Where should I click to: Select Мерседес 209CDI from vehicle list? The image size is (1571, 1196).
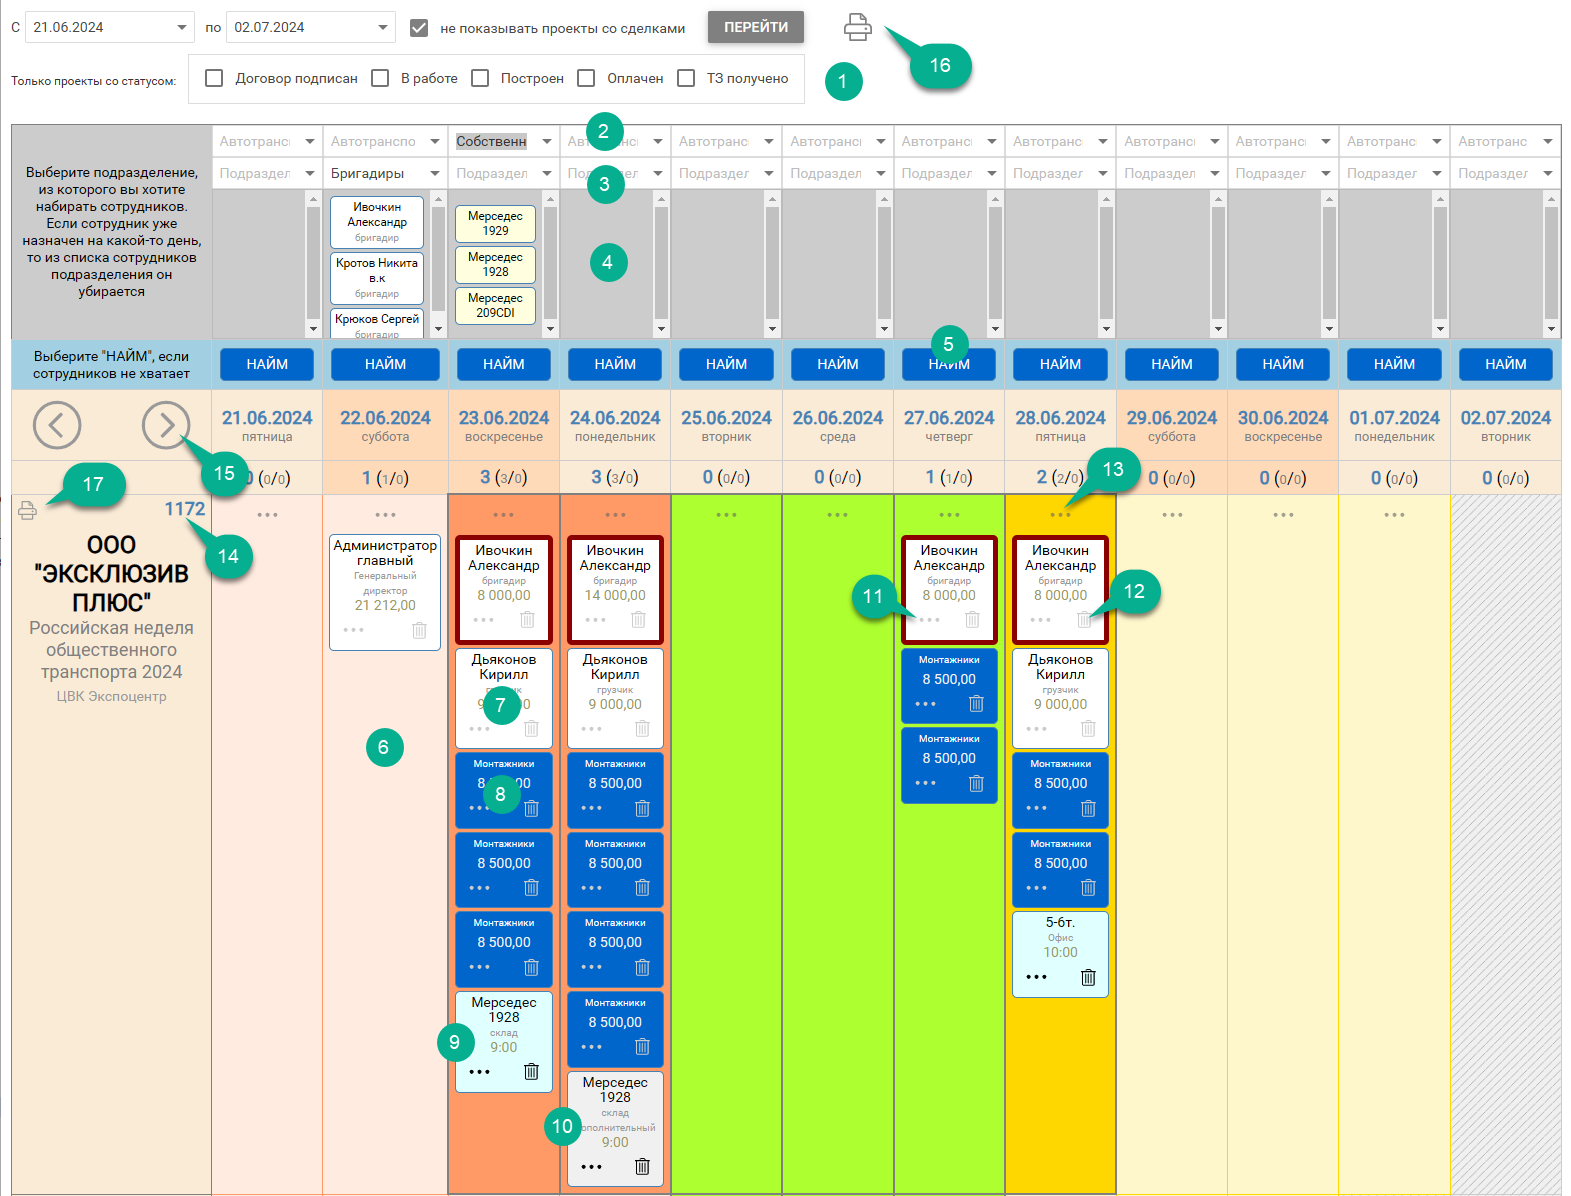(495, 305)
